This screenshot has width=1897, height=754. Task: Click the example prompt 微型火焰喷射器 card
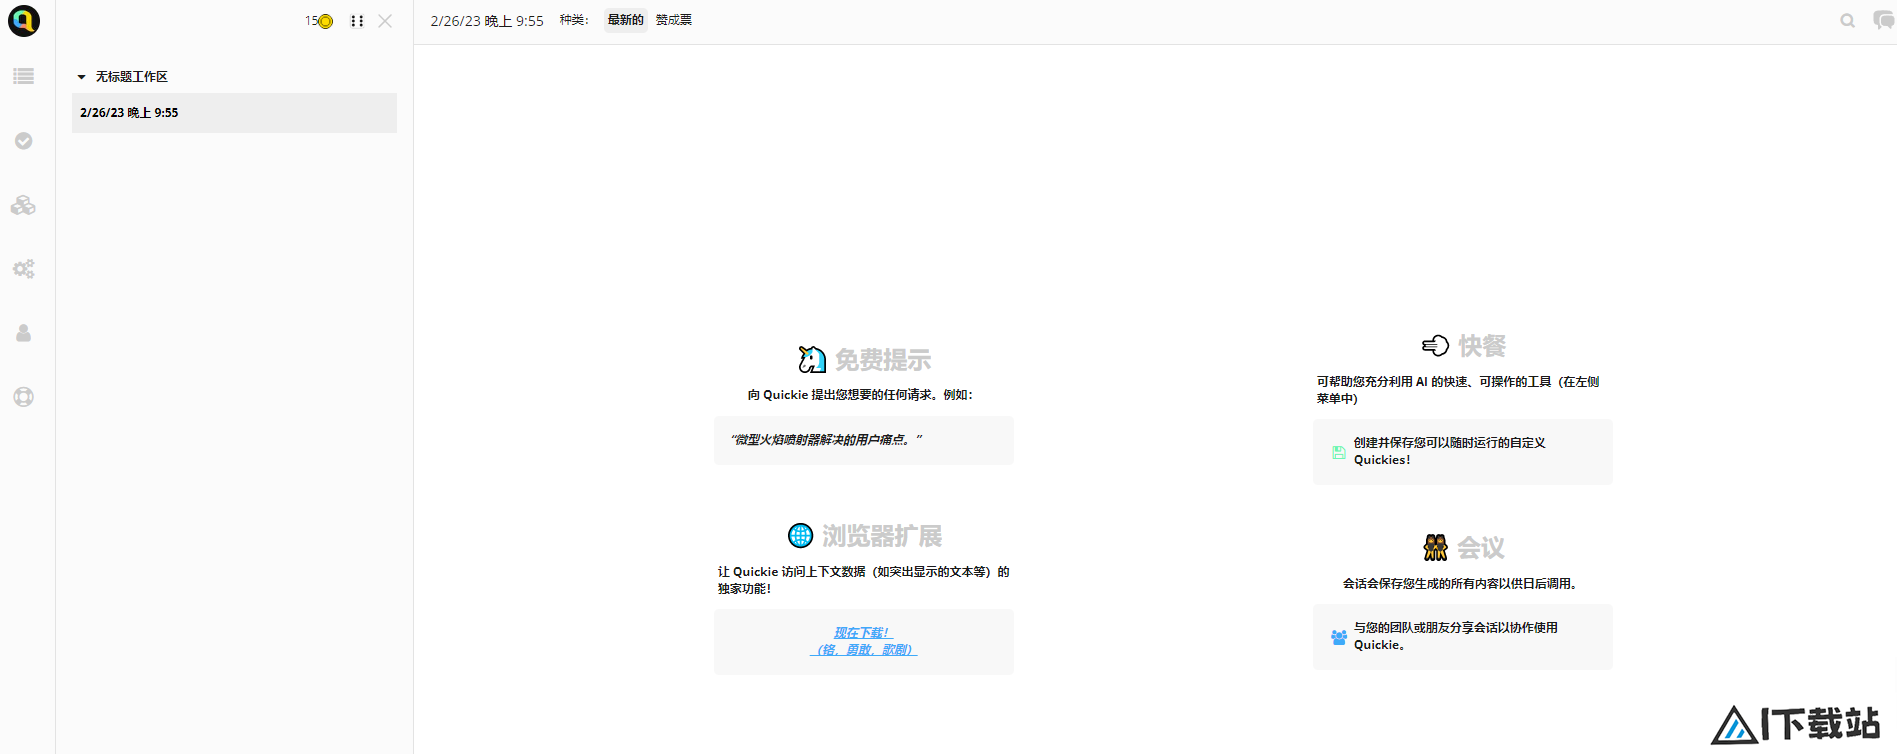[x=864, y=440]
